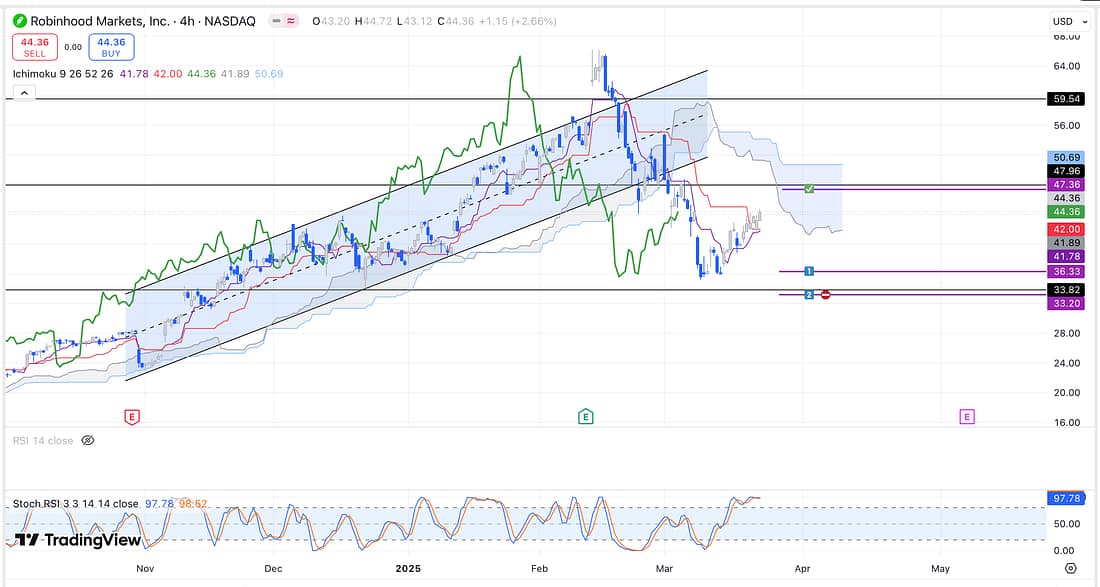
Task: Click the blue position marker labeled 1
Action: coord(808,271)
